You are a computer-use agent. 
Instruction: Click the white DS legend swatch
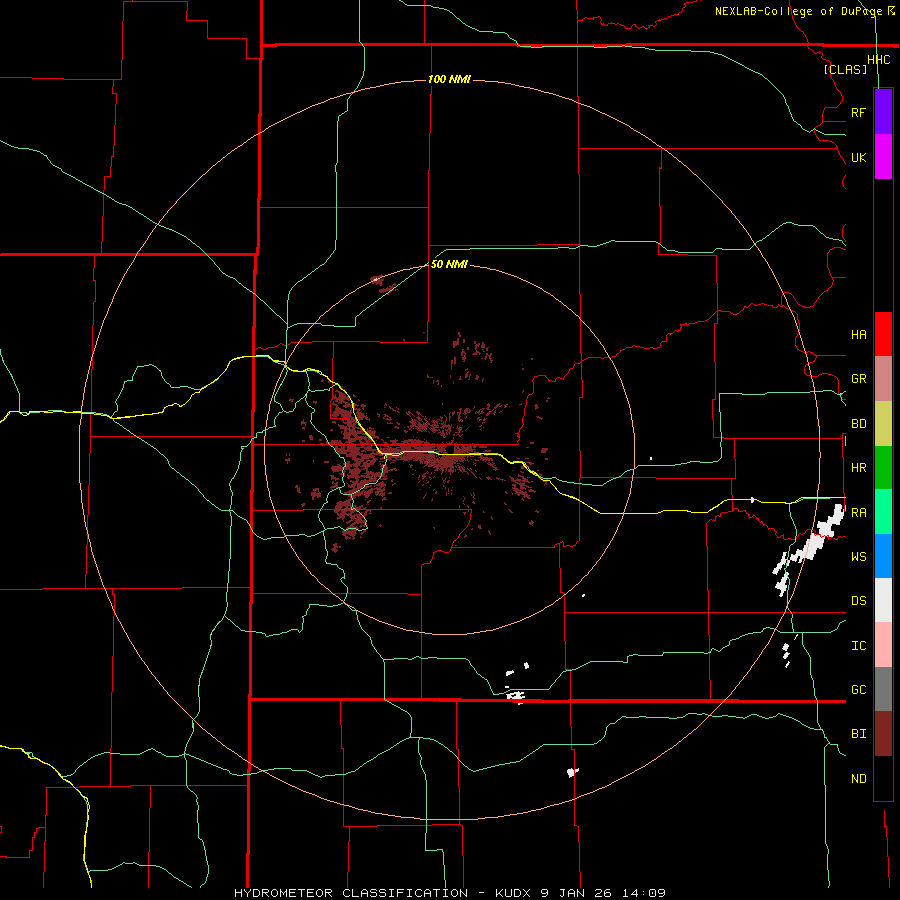click(883, 600)
